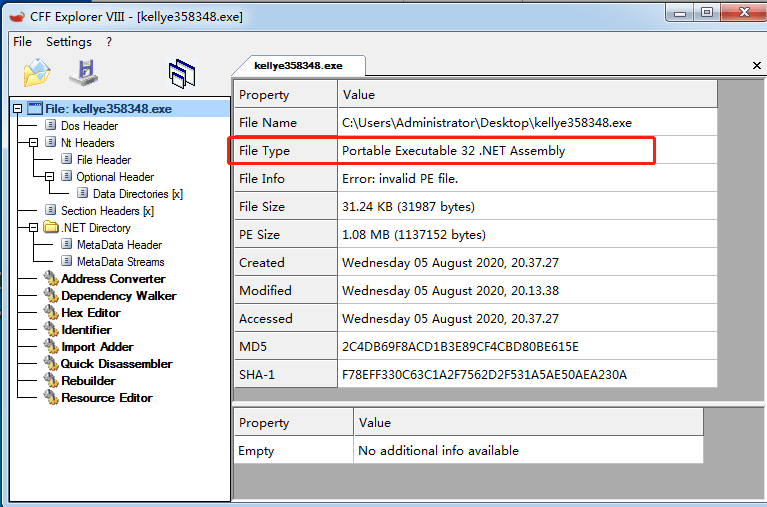The image size is (767, 507).
Task: Click the Nt Headers page icon
Action: click(x=50, y=142)
